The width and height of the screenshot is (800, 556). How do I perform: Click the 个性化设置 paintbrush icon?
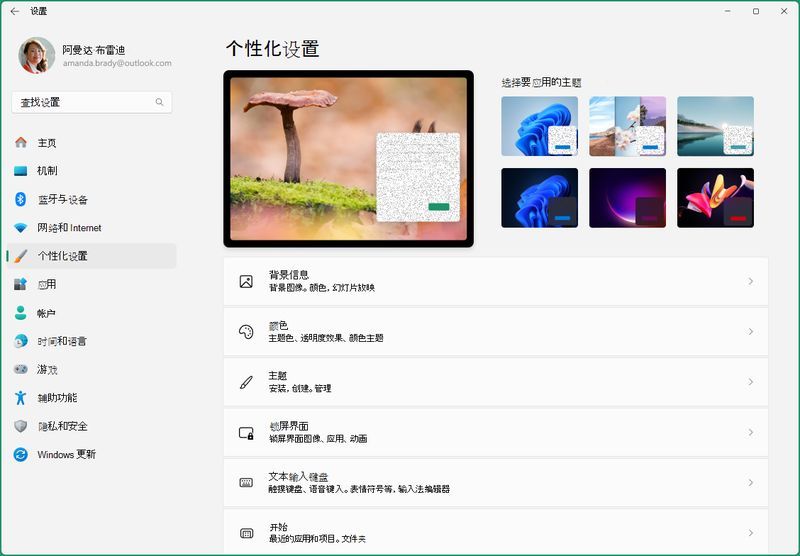(20, 256)
